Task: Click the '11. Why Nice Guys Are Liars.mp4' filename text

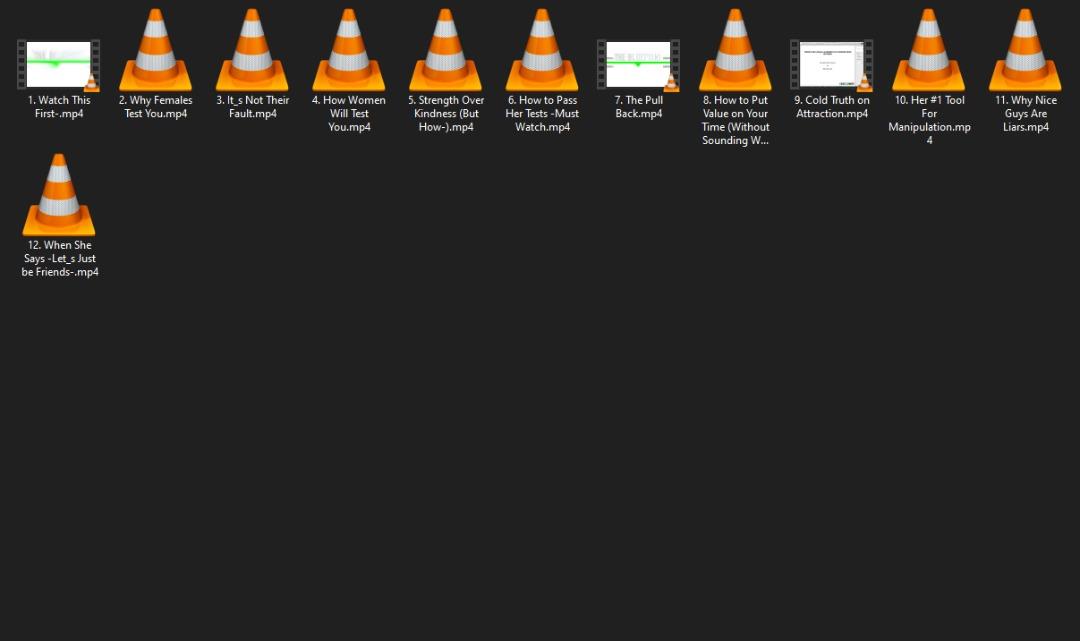Action: pyautogui.click(x=1025, y=114)
